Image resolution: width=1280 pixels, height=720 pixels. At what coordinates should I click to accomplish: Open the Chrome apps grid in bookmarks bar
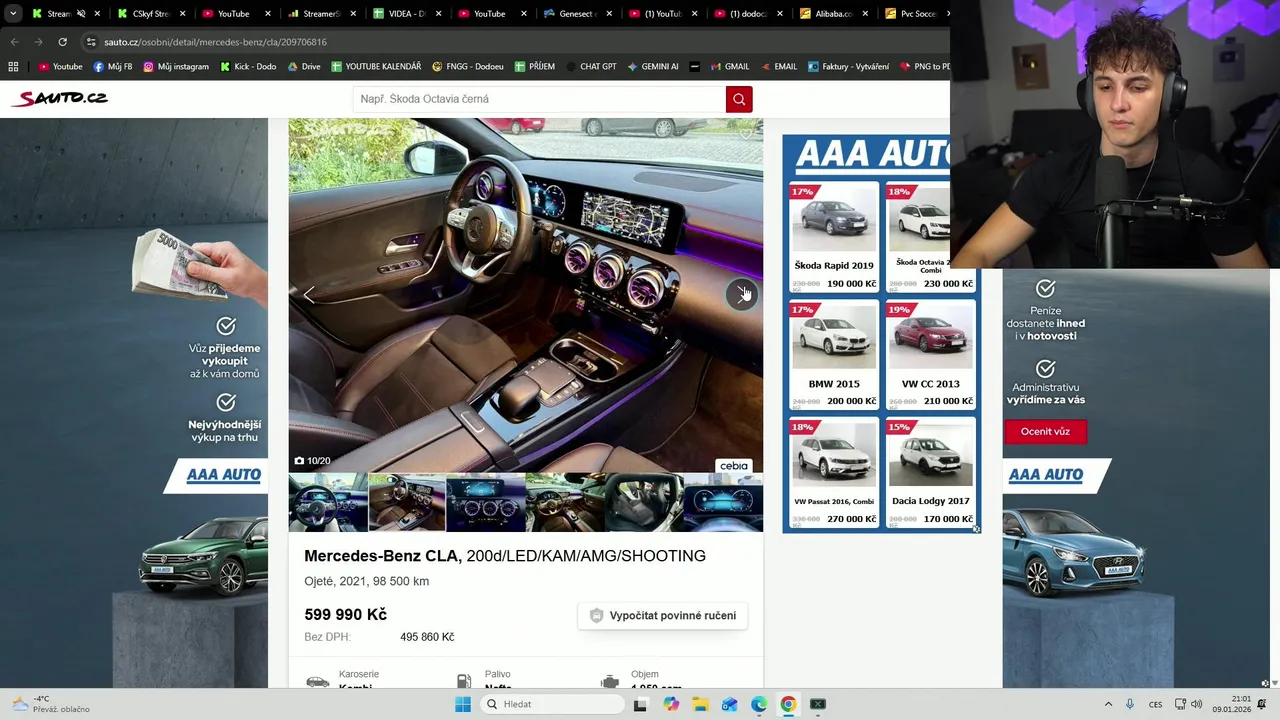[13, 67]
